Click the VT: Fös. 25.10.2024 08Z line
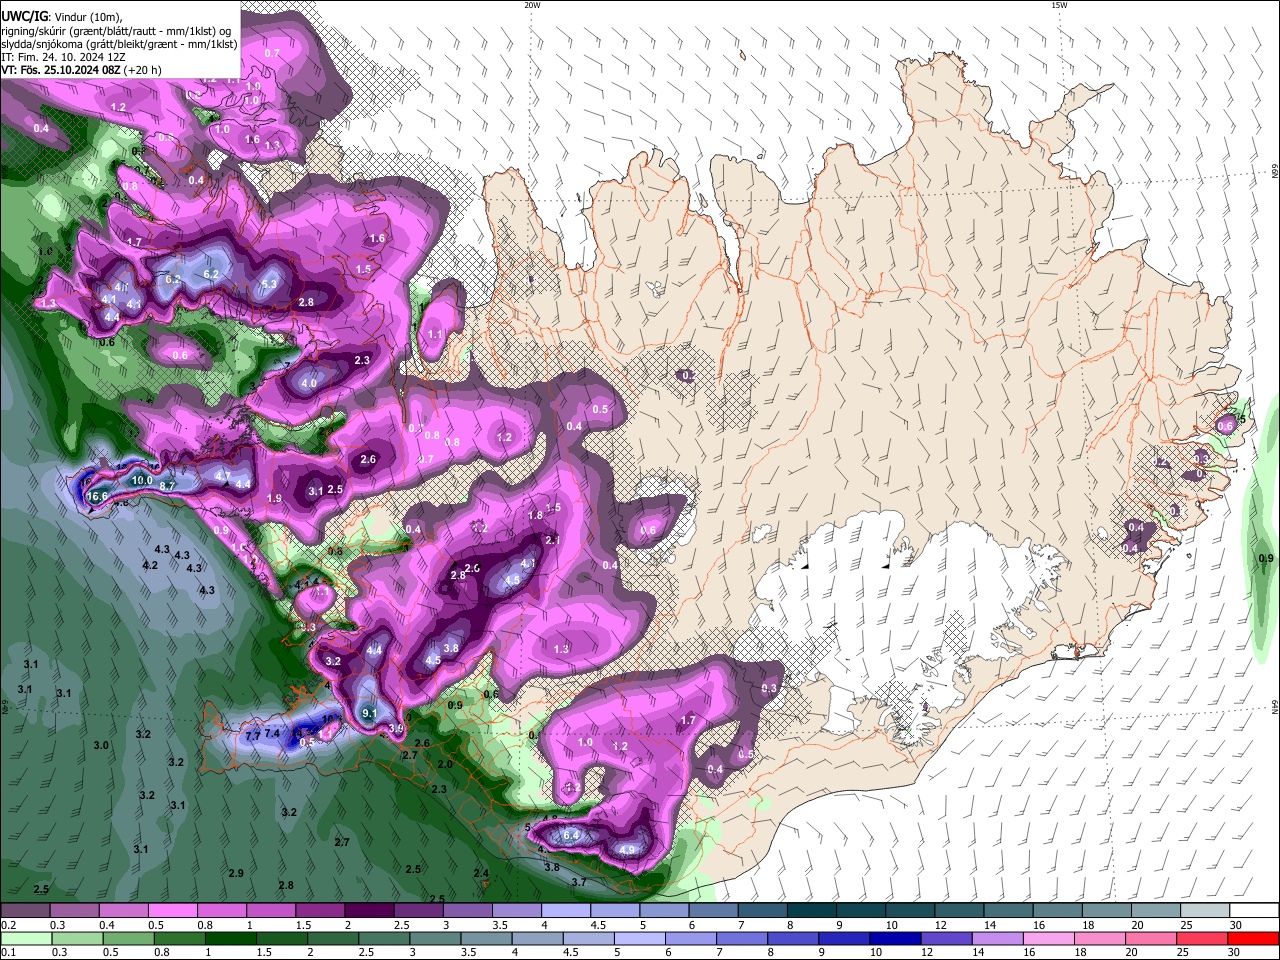This screenshot has height=960, width=1280. click(82, 70)
